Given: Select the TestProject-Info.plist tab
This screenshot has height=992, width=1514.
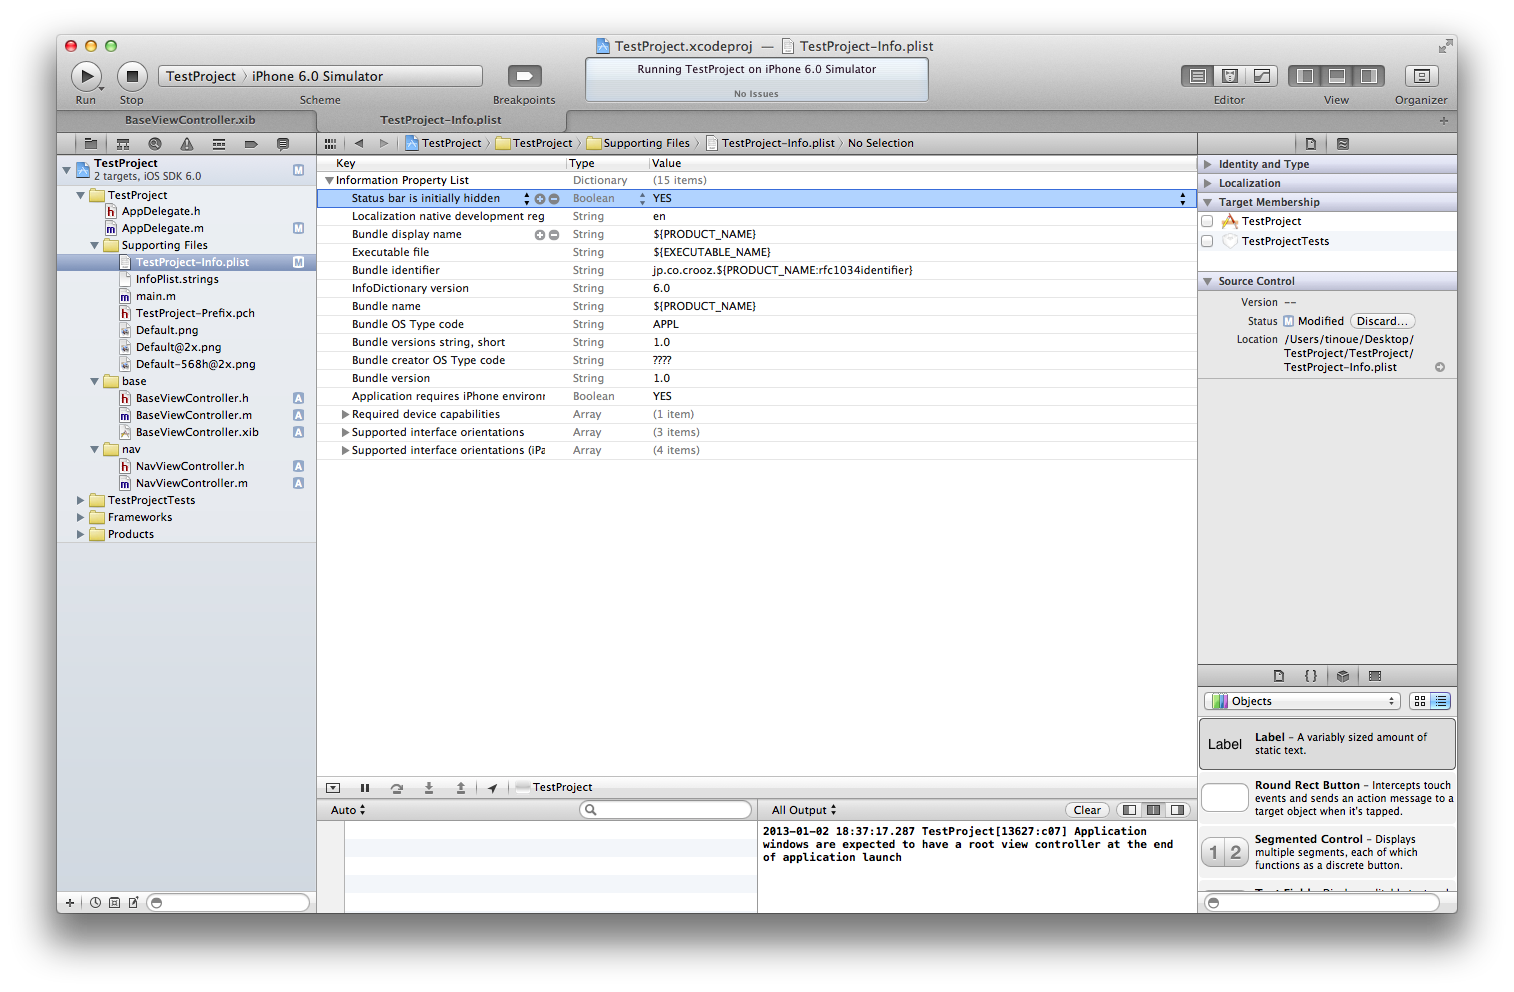Looking at the screenshot, I should click(x=441, y=120).
